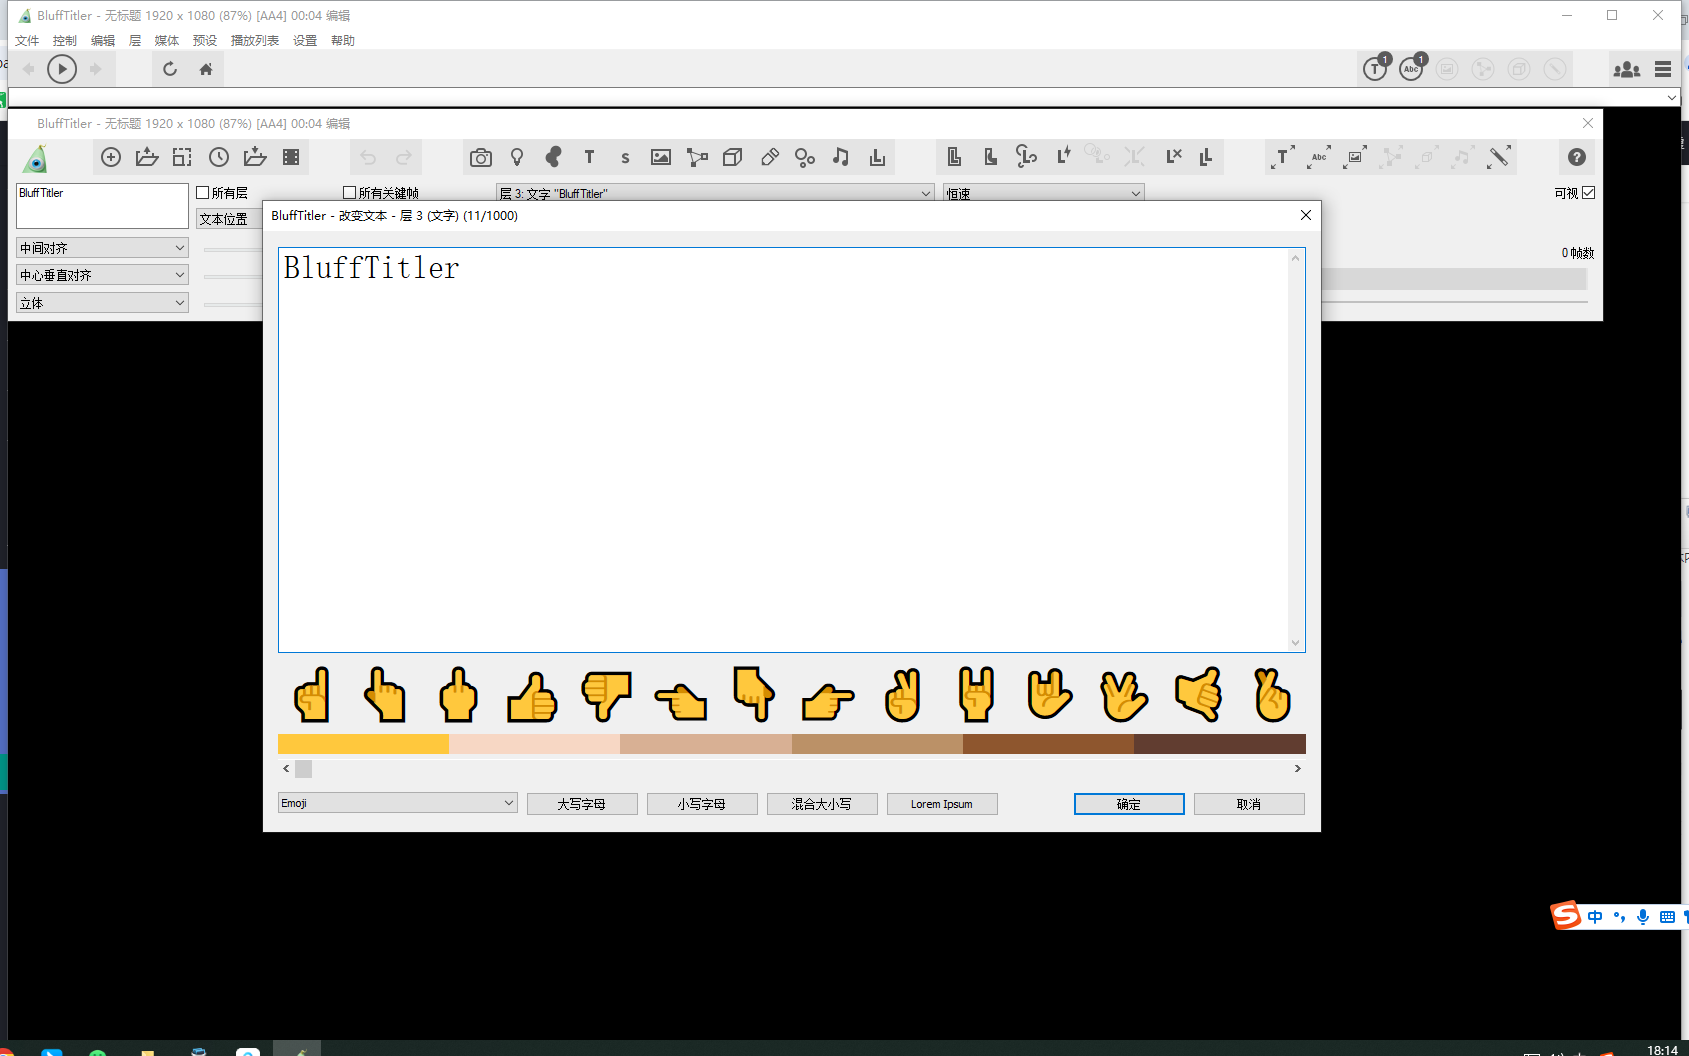Open the hamburger menu icon top right
Viewport: 1689px width, 1056px height.
point(1663,69)
